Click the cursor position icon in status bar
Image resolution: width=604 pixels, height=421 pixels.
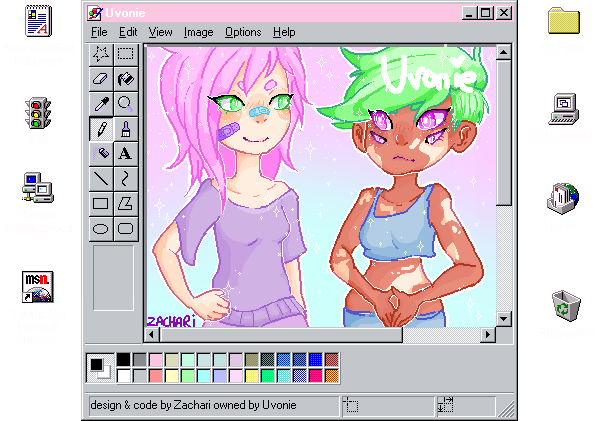tap(351, 406)
